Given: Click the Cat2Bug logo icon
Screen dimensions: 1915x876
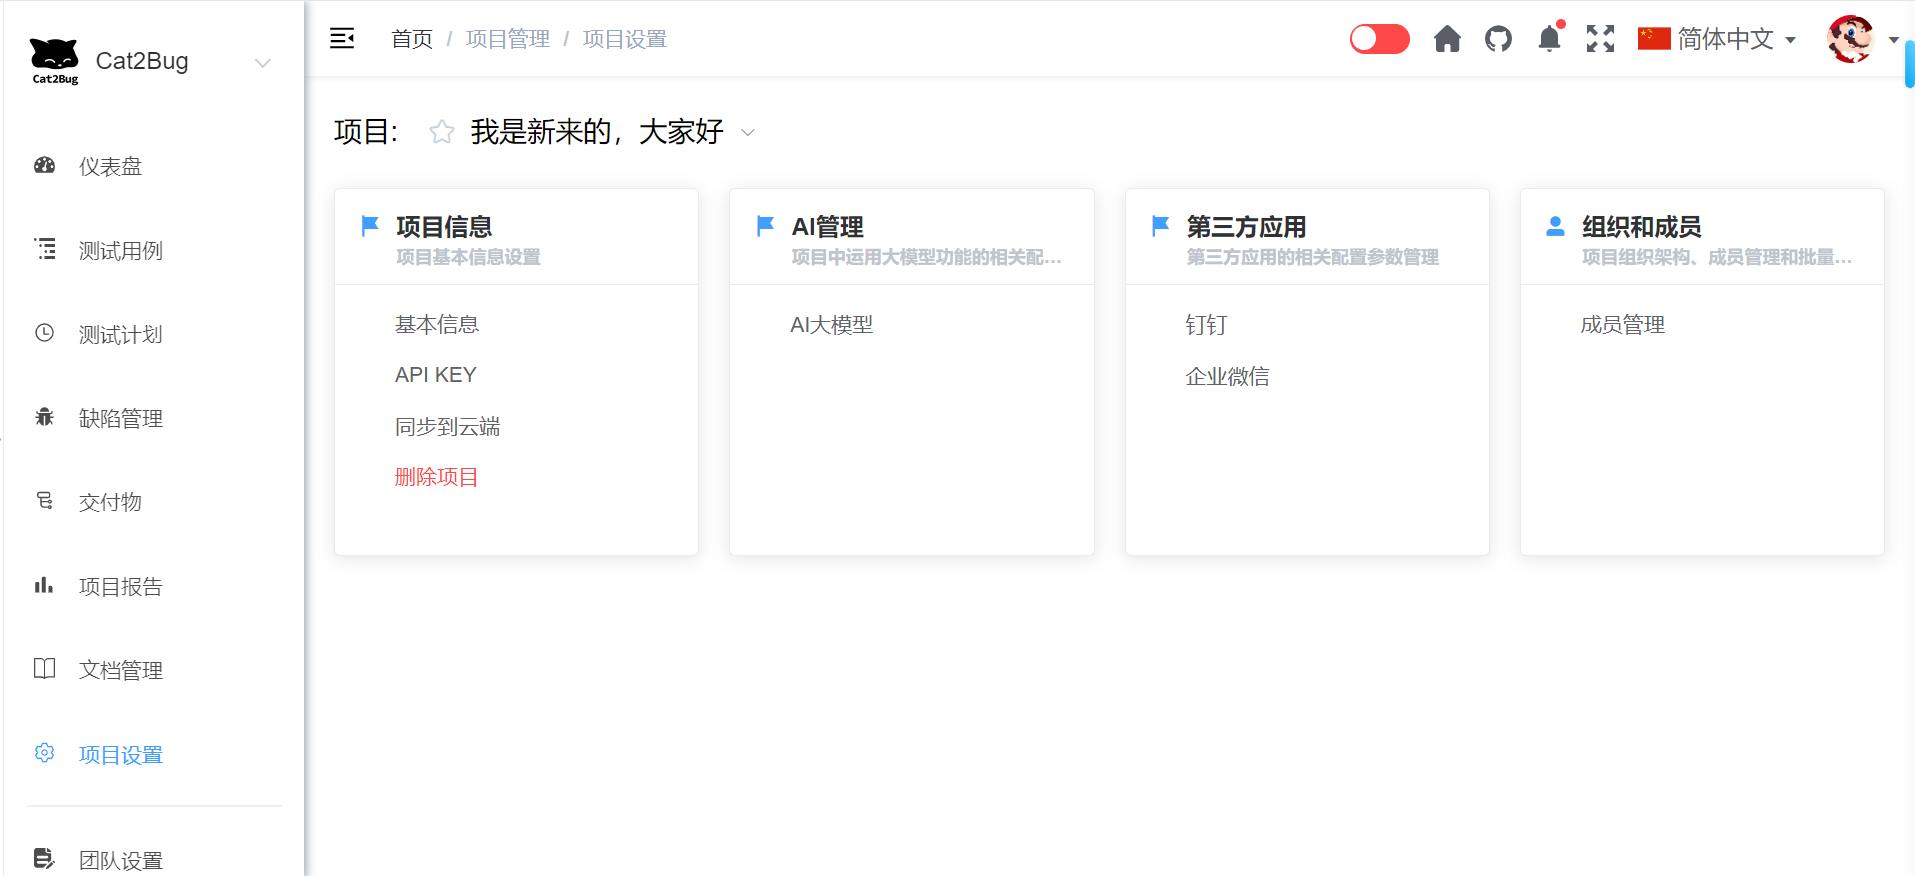Looking at the screenshot, I should tap(54, 61).
